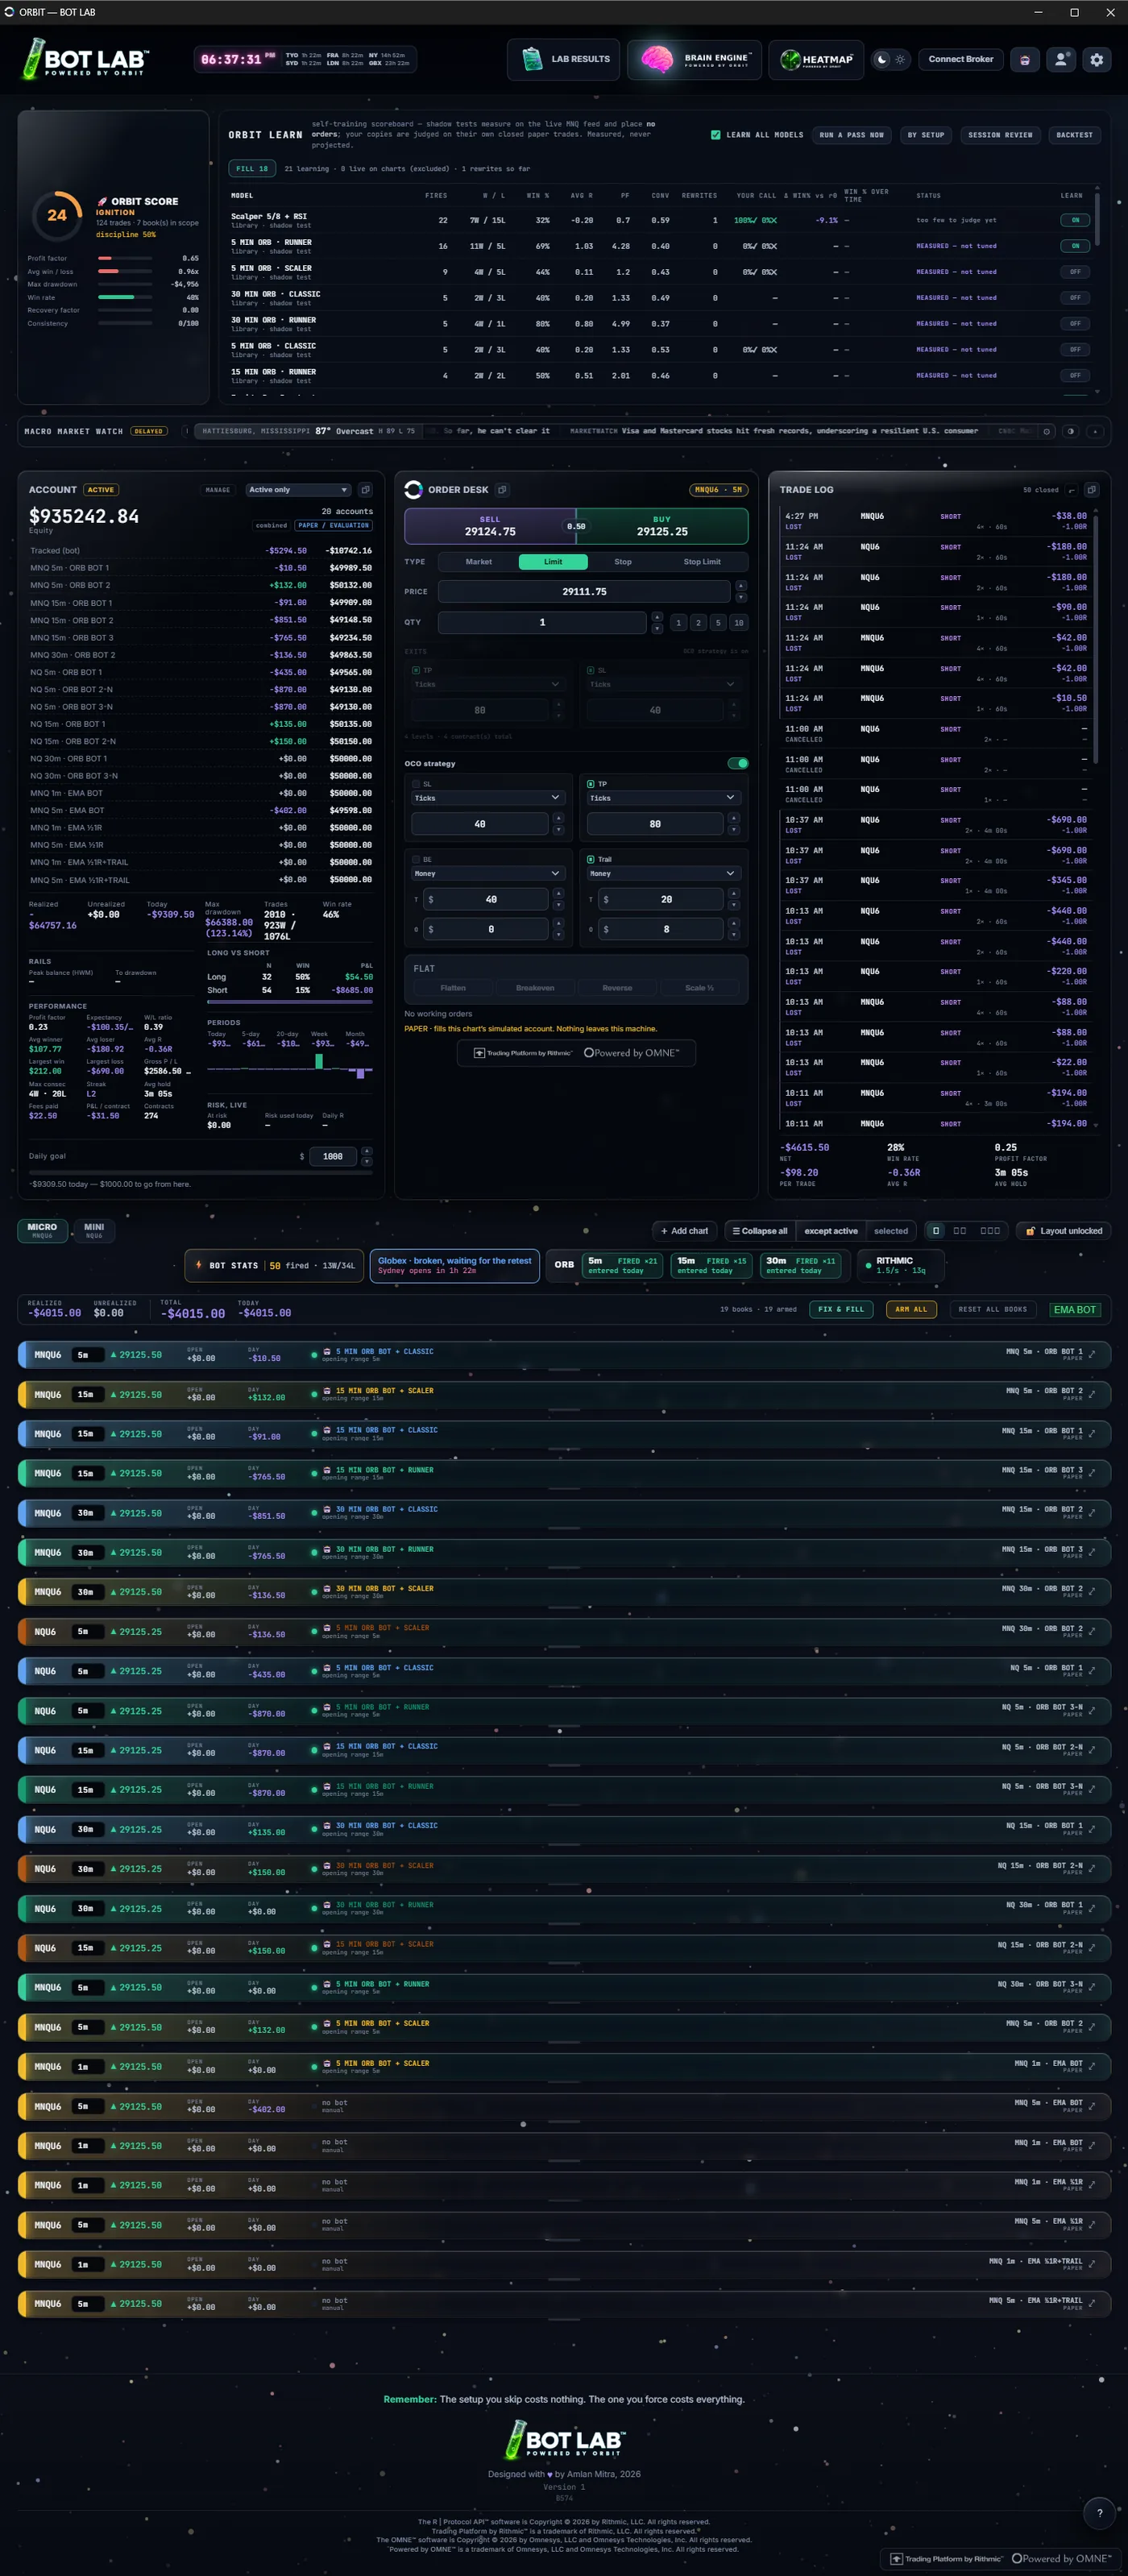The width and height of the screenshot is (1128, 2576).
Task: Switch to the Stop Limit order type
Action: coord(702,562)
